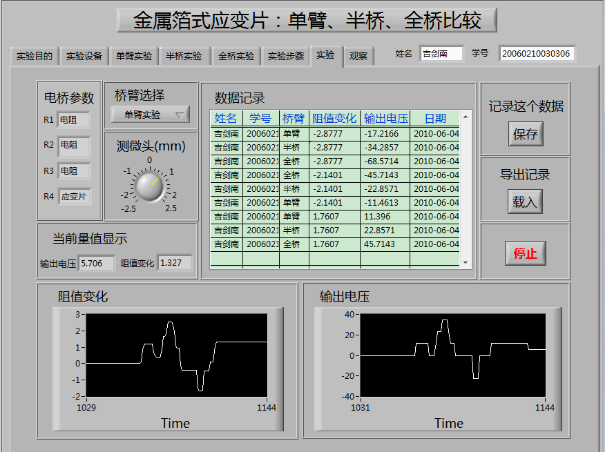Click the 日期 column header
The image size is (605, 453).
pos(435,118)
